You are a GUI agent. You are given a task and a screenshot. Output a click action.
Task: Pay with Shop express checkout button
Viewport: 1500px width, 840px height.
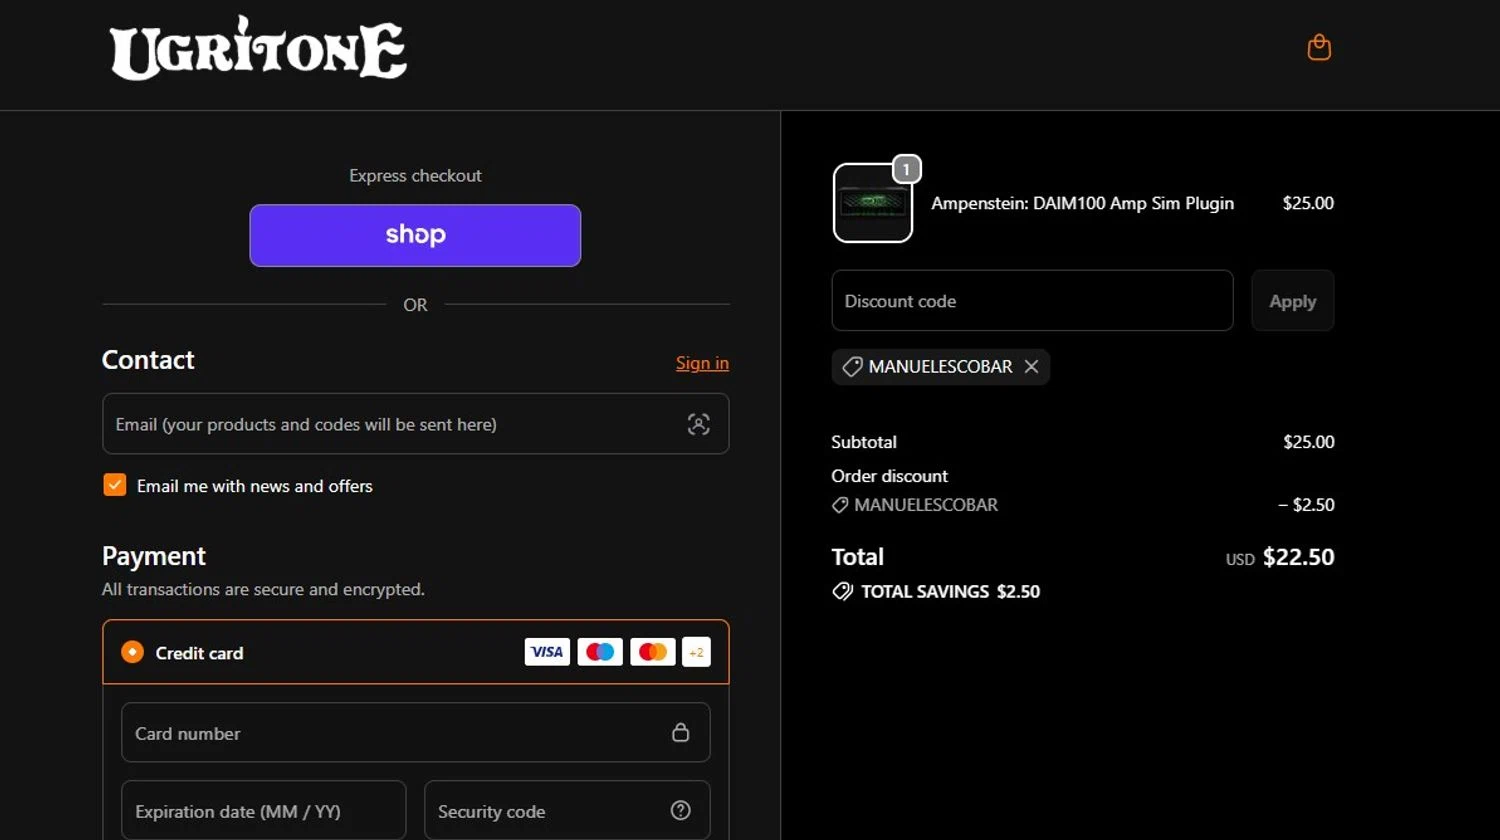click(x=415, y=235)
